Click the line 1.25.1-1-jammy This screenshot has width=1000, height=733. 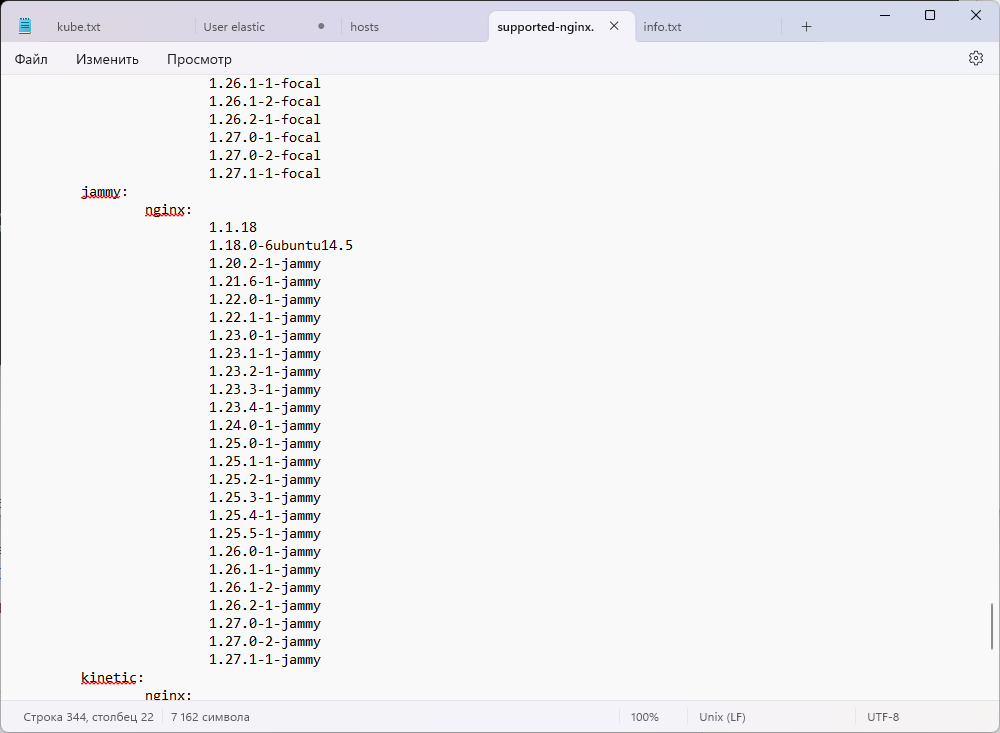coord(265,461)
